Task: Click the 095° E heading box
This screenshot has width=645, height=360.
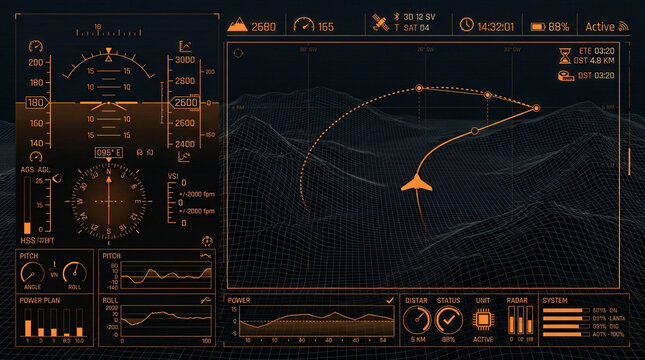Action: [x=109, y=153]
